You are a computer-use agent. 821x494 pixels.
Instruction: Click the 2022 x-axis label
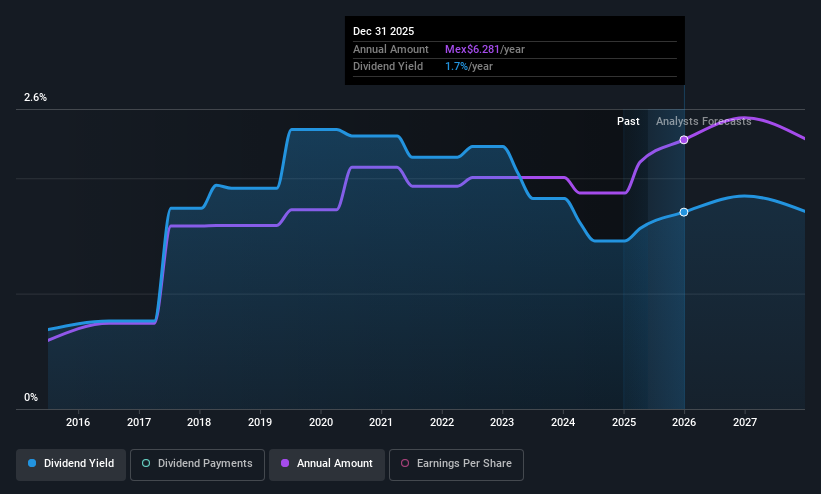coord(442,422)
